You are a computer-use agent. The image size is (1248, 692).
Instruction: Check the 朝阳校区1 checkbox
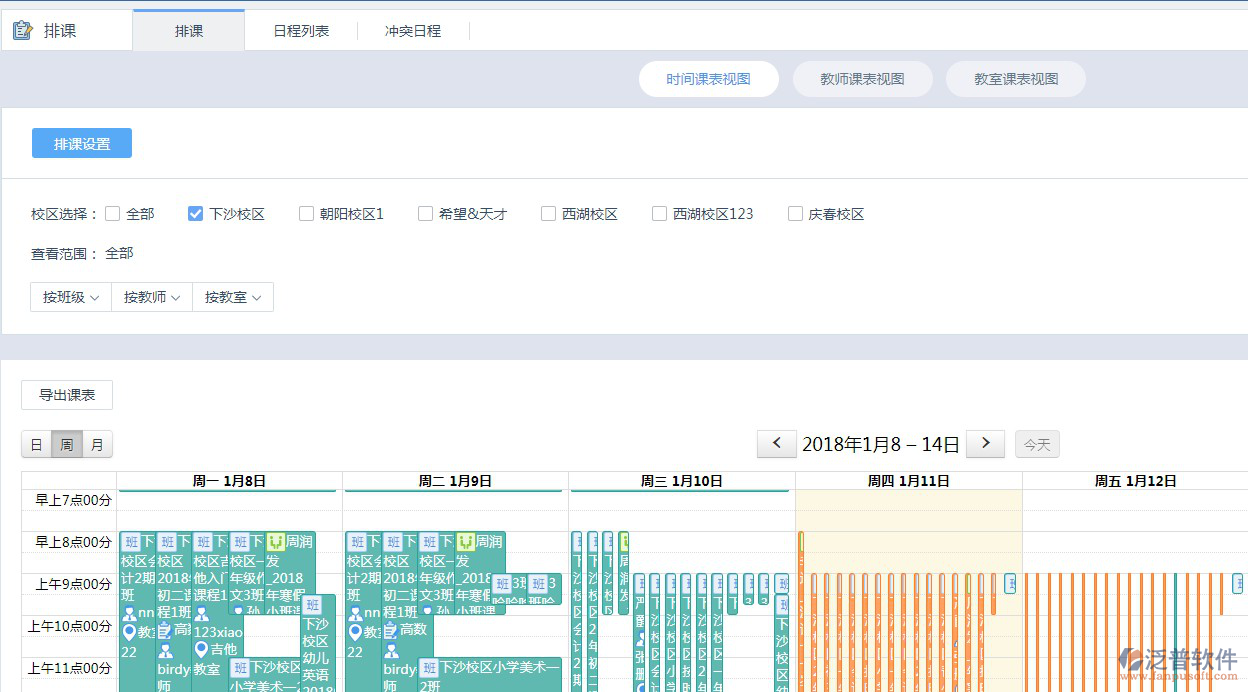[x=305, y=213]
